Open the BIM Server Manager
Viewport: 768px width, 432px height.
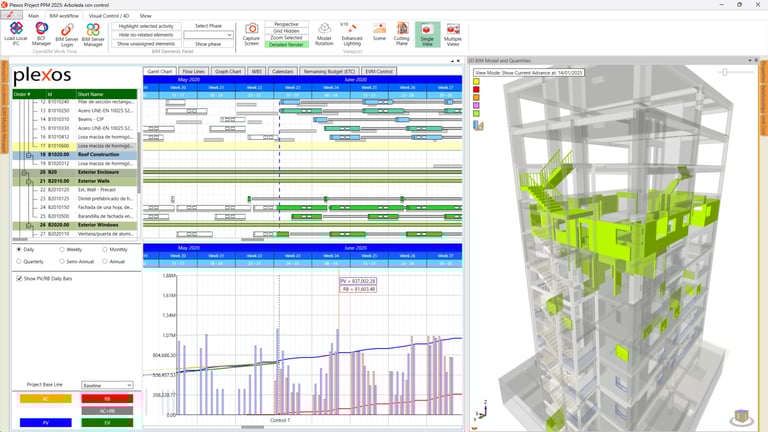93,35
